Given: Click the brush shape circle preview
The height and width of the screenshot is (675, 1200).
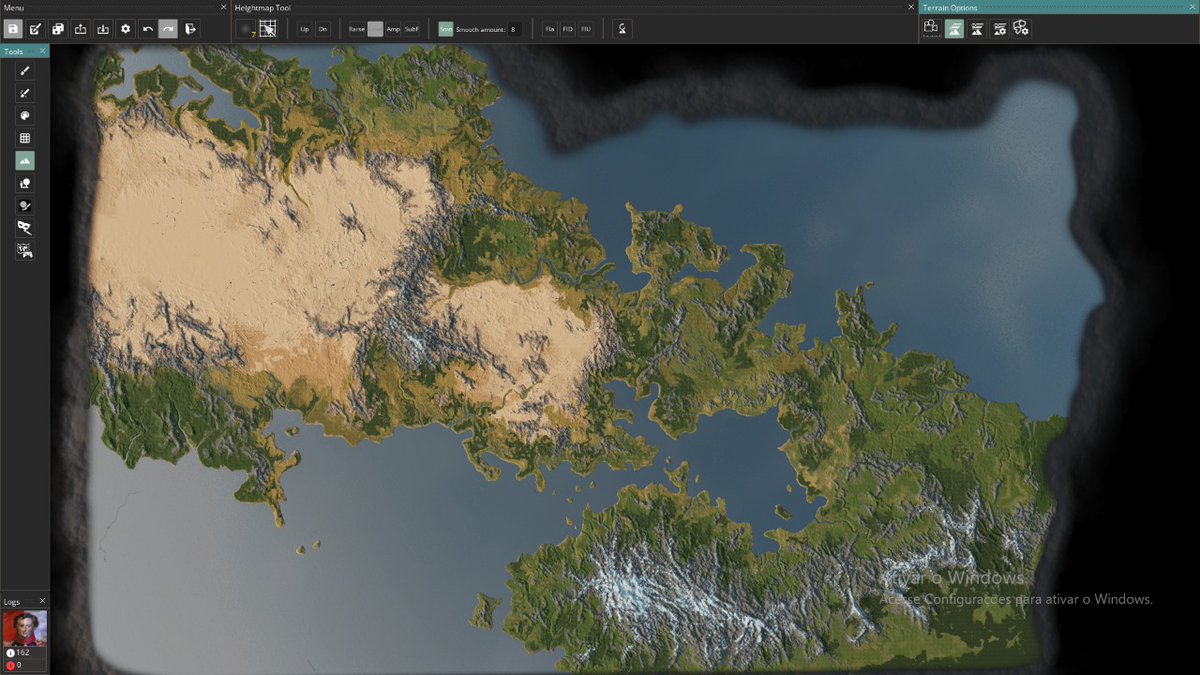Looking at the screenshot, I should [245, 29].
